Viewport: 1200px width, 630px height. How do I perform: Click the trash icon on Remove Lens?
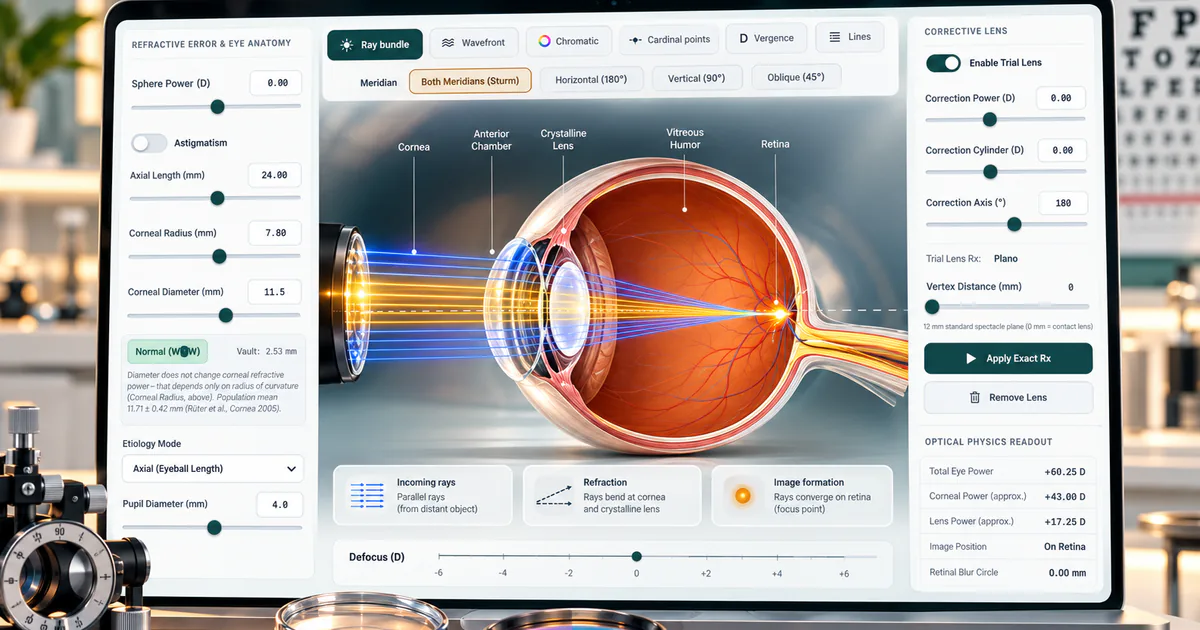(x=975, y=397)
